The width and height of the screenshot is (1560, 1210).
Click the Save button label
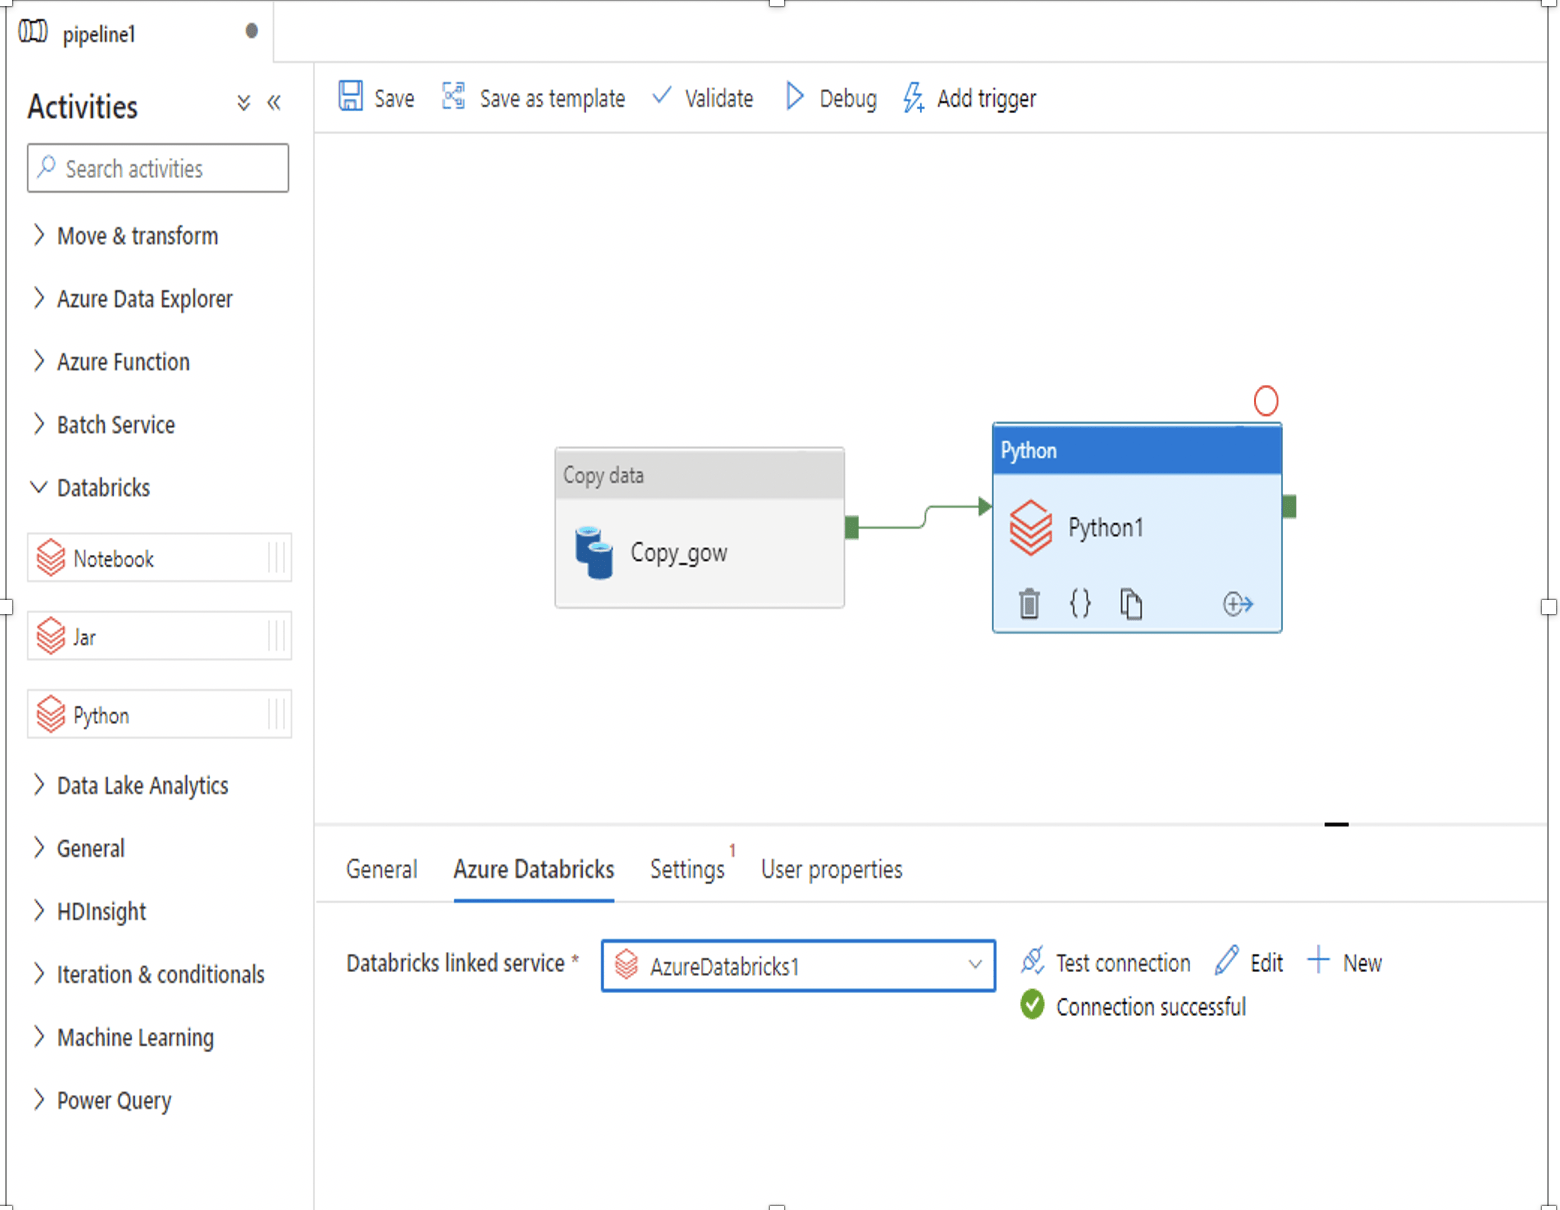[x=394, y=99]
